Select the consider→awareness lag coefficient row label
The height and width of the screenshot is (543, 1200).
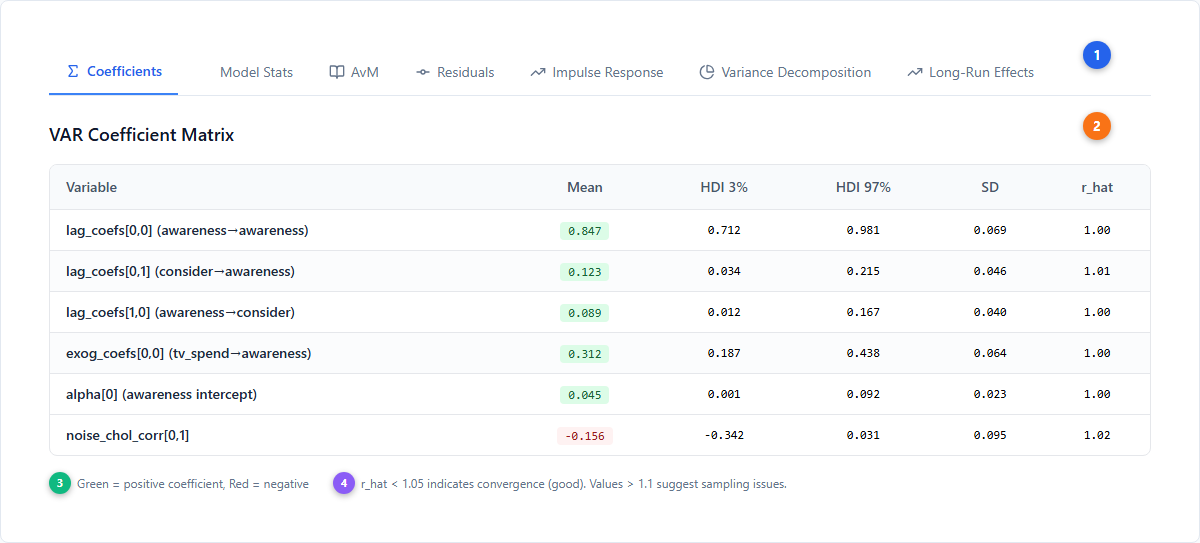[180, 271]
